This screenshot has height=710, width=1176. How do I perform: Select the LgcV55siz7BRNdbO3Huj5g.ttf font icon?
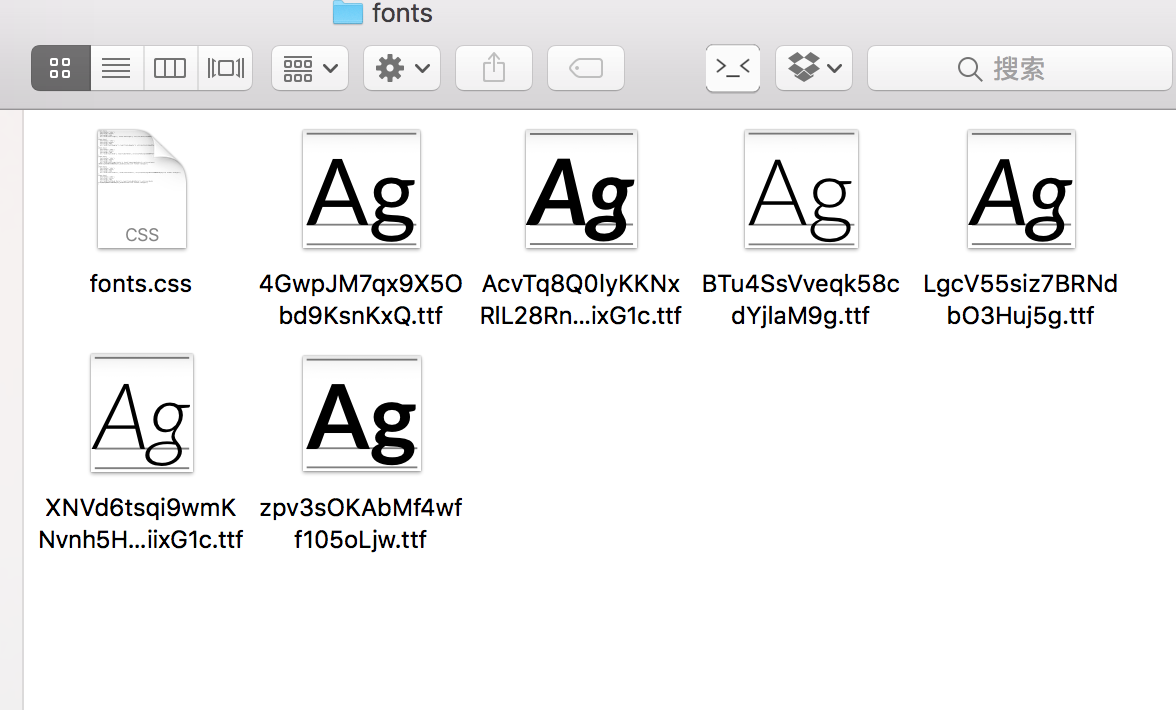[x=1021, y=189]
